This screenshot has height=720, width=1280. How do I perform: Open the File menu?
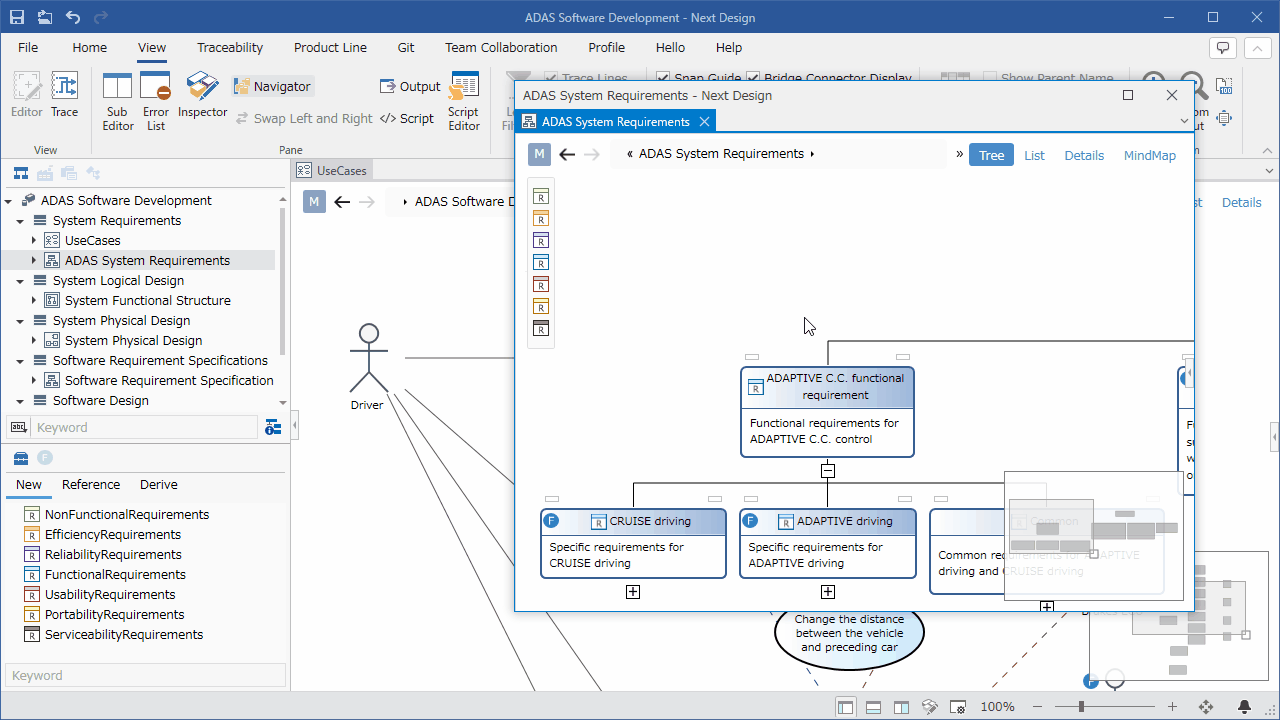click(x=28, y=47)
